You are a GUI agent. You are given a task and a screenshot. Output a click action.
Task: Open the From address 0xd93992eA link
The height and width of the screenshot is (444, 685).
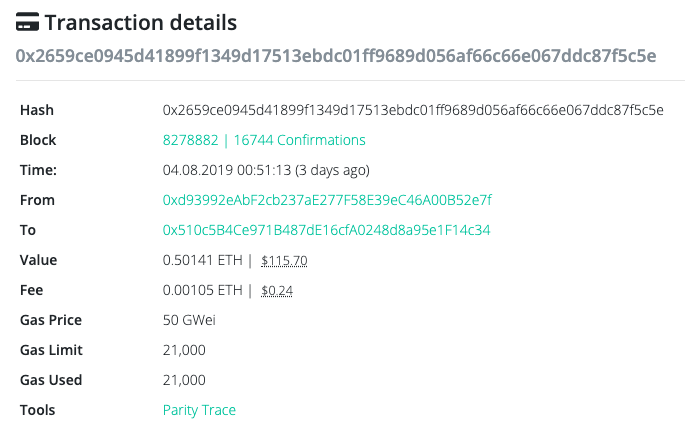click(x=327, y=200)
